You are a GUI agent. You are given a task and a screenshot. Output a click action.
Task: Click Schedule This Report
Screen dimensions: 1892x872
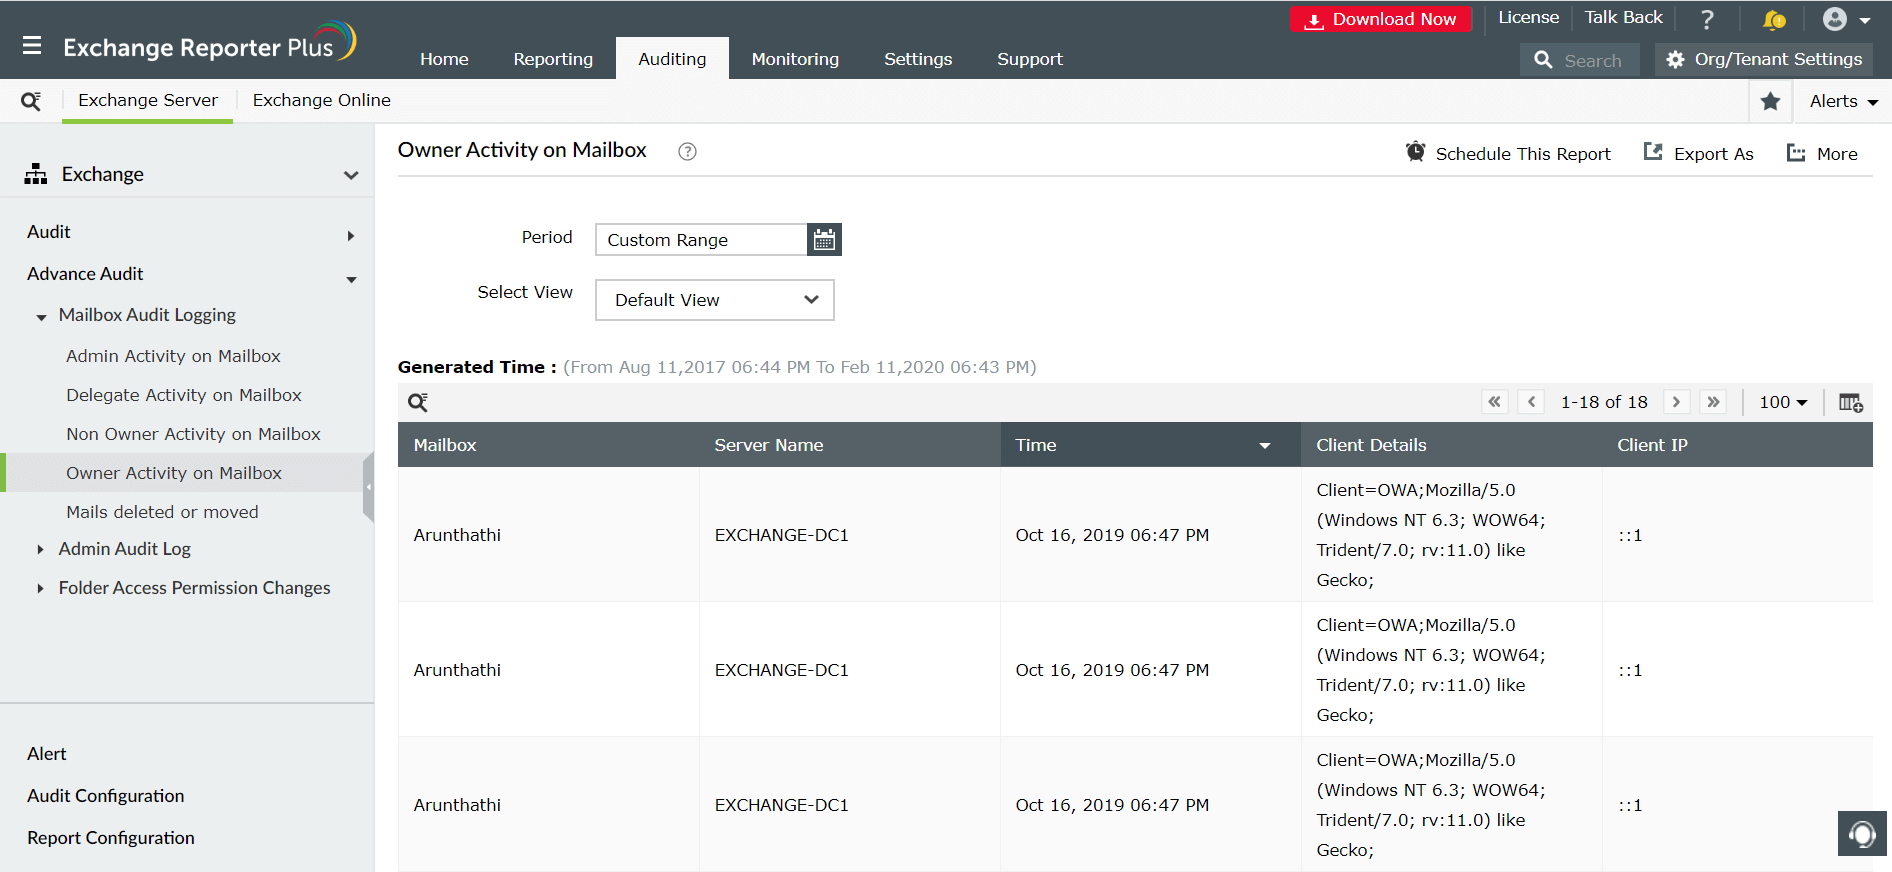1508,153
